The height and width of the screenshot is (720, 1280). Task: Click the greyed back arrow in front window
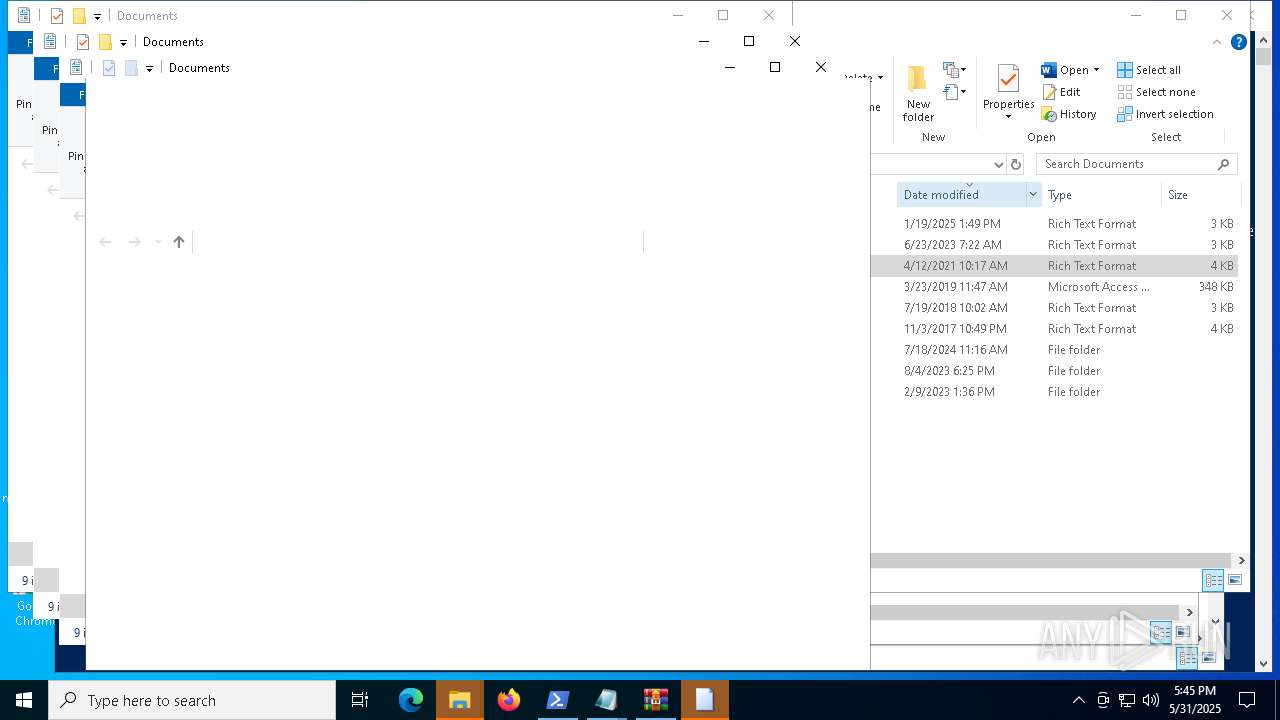click(x=105, y=242)
